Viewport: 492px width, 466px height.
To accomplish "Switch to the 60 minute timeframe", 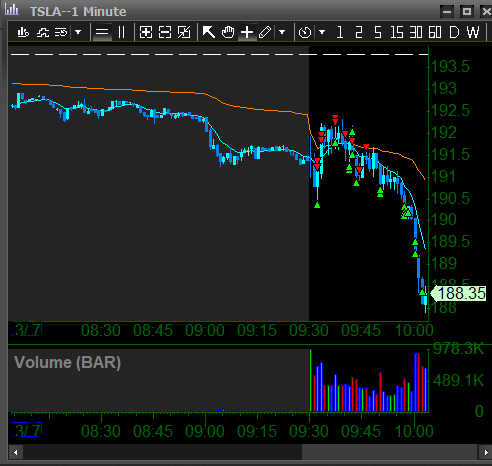I will (435, 32).
